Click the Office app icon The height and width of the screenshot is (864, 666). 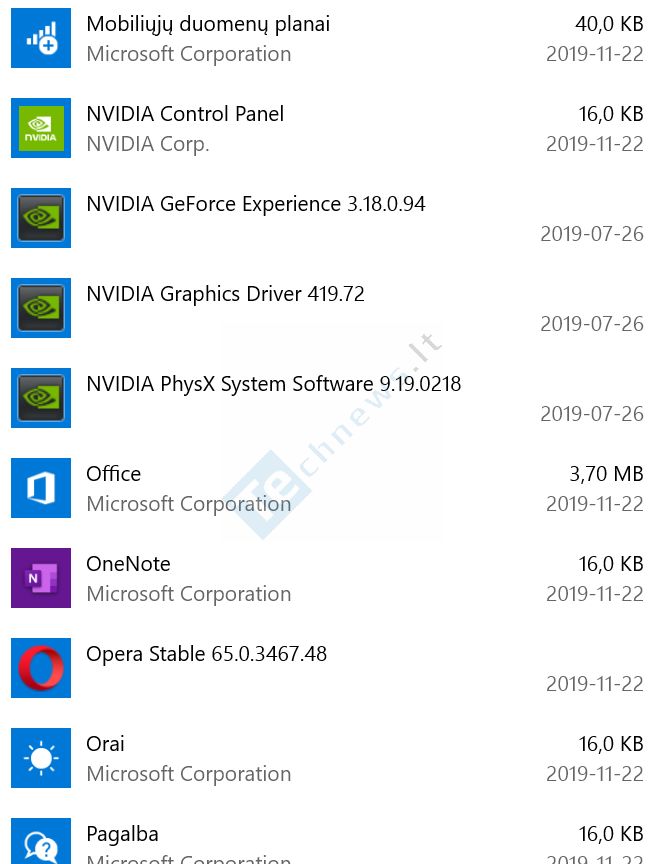pyautogui.click(x=41, y=488)
